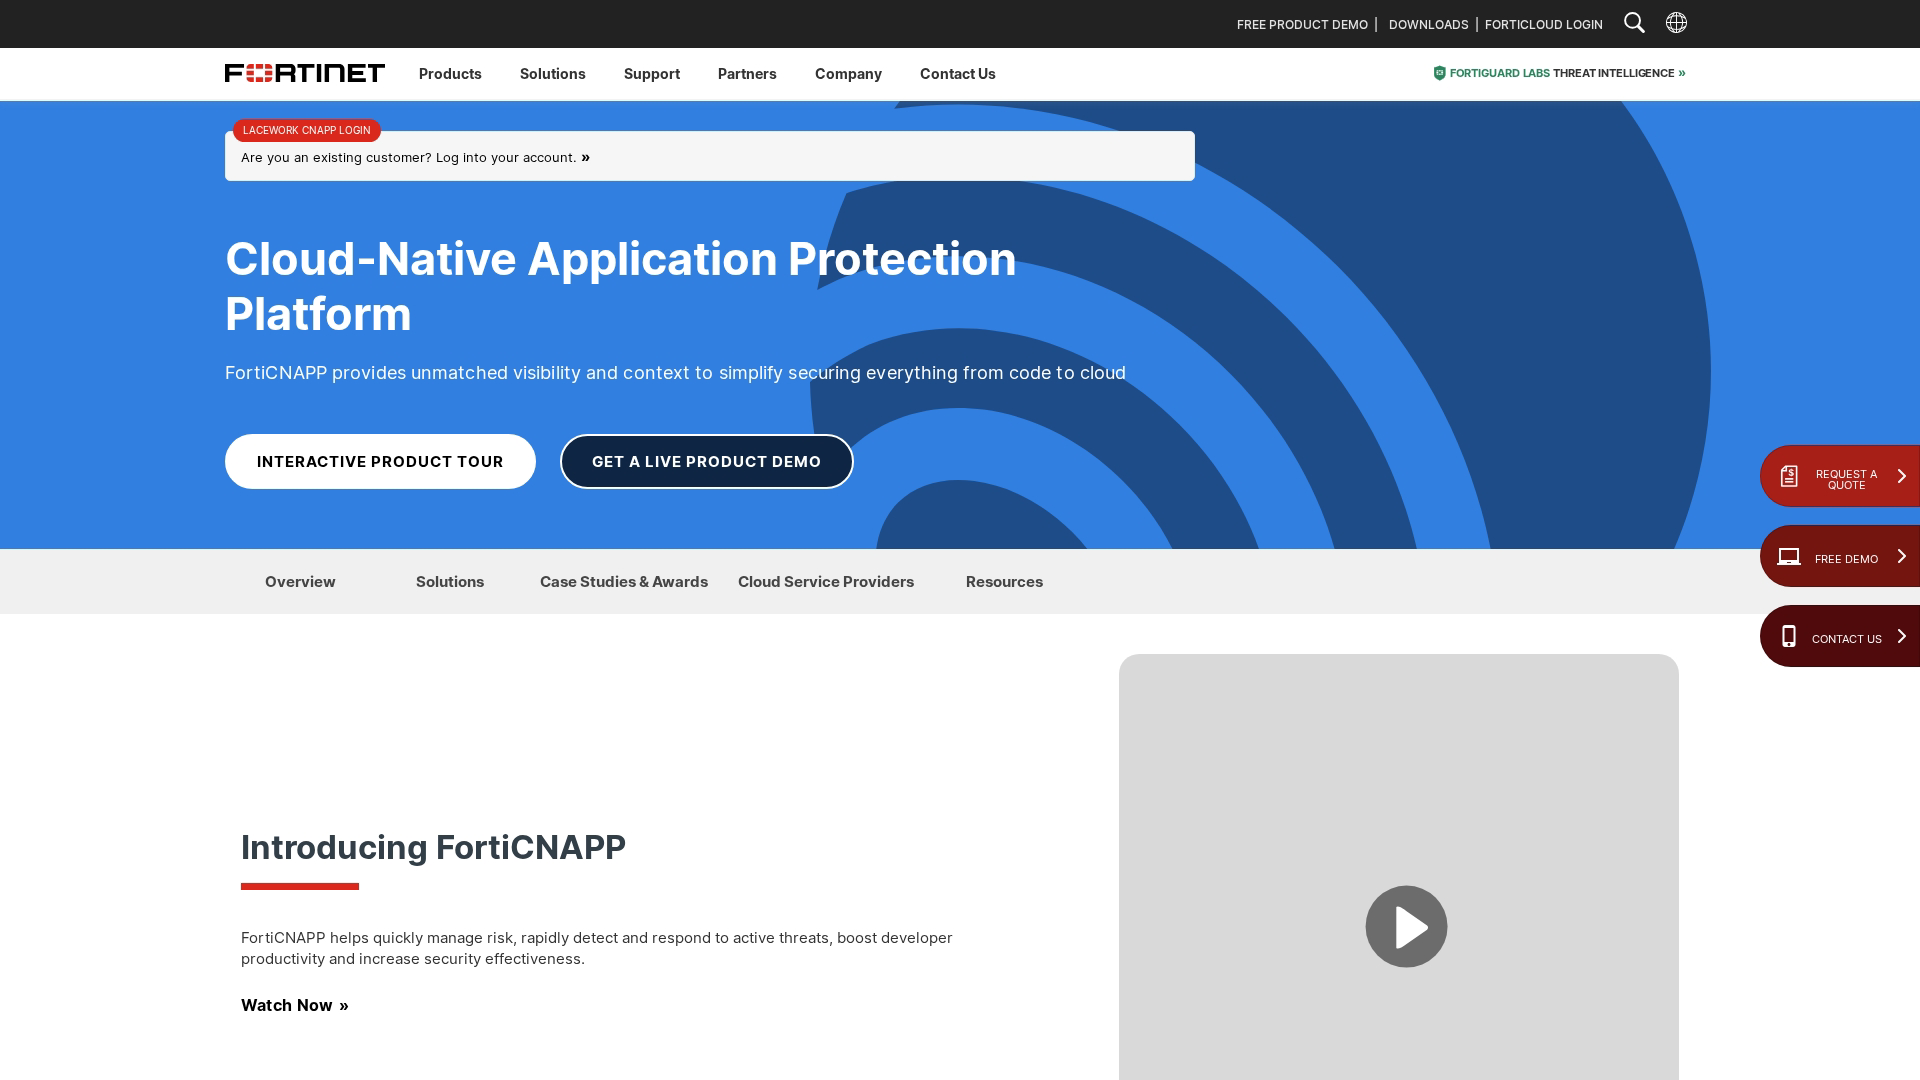This screenshot has width=1920, height=1080.
Task: Click the Fortinet logo
Action: (x=305, y=73)
